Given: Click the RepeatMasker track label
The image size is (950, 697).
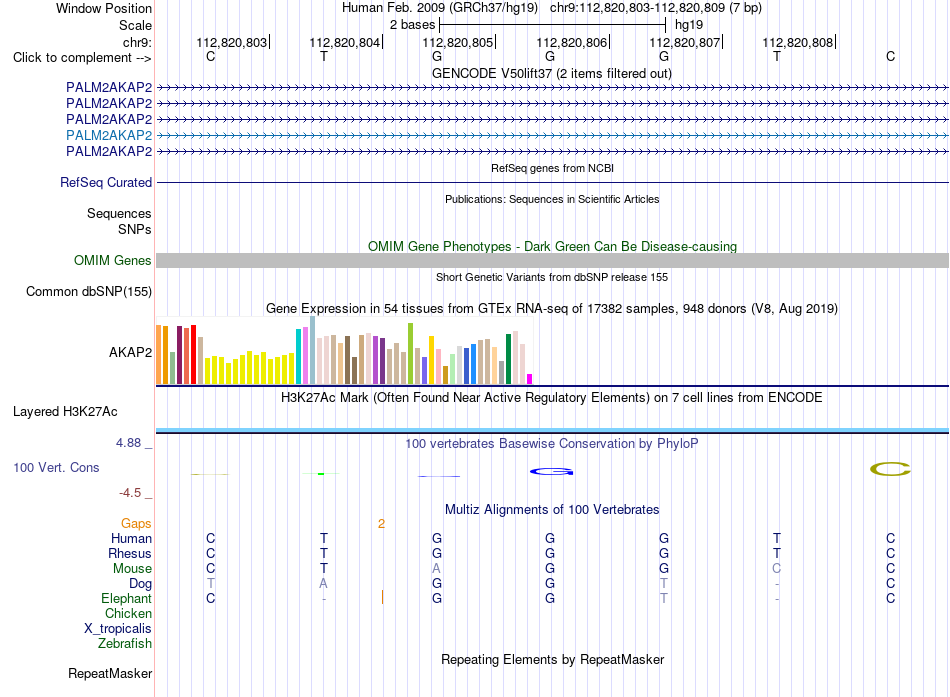Looking at the screenshot, I should point(110,673).
